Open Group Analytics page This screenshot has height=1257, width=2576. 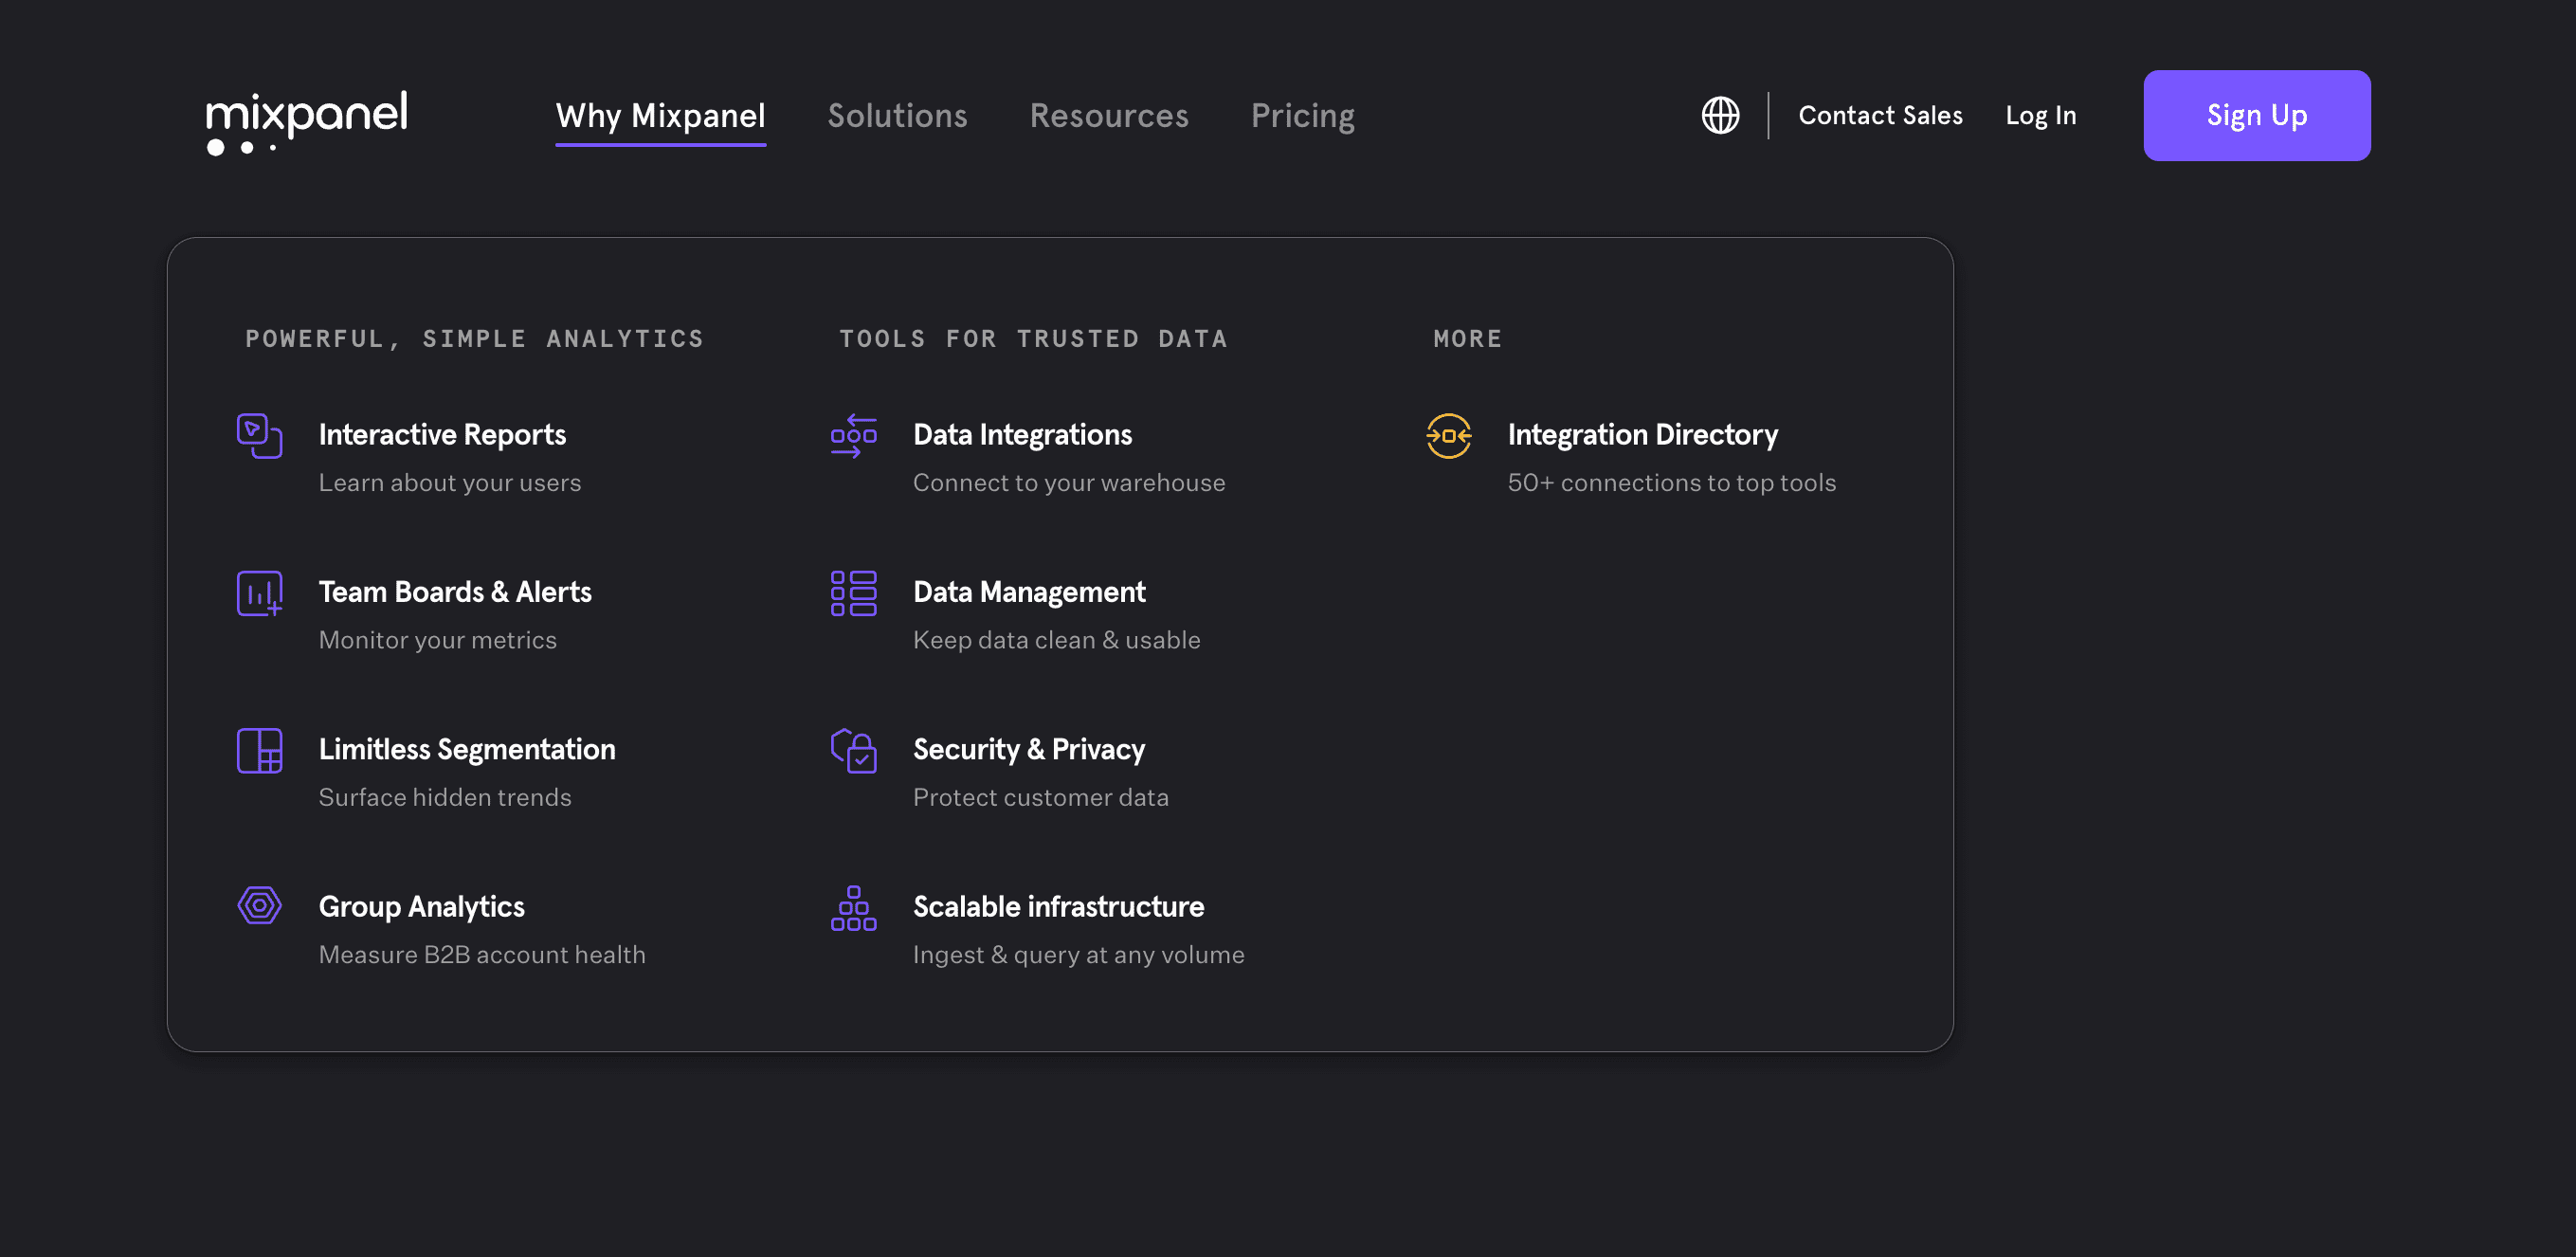tap(421, 906)
